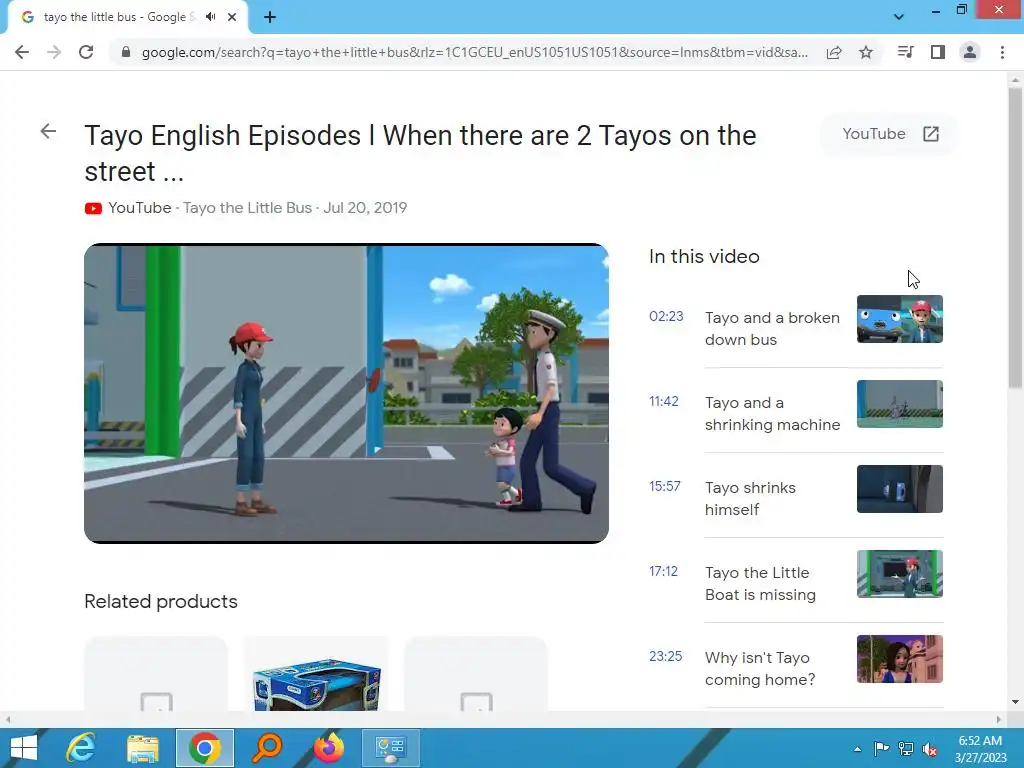1024x768 pixels.
Task: Jump to timestamp 17:12
Action: click(664, 571)
